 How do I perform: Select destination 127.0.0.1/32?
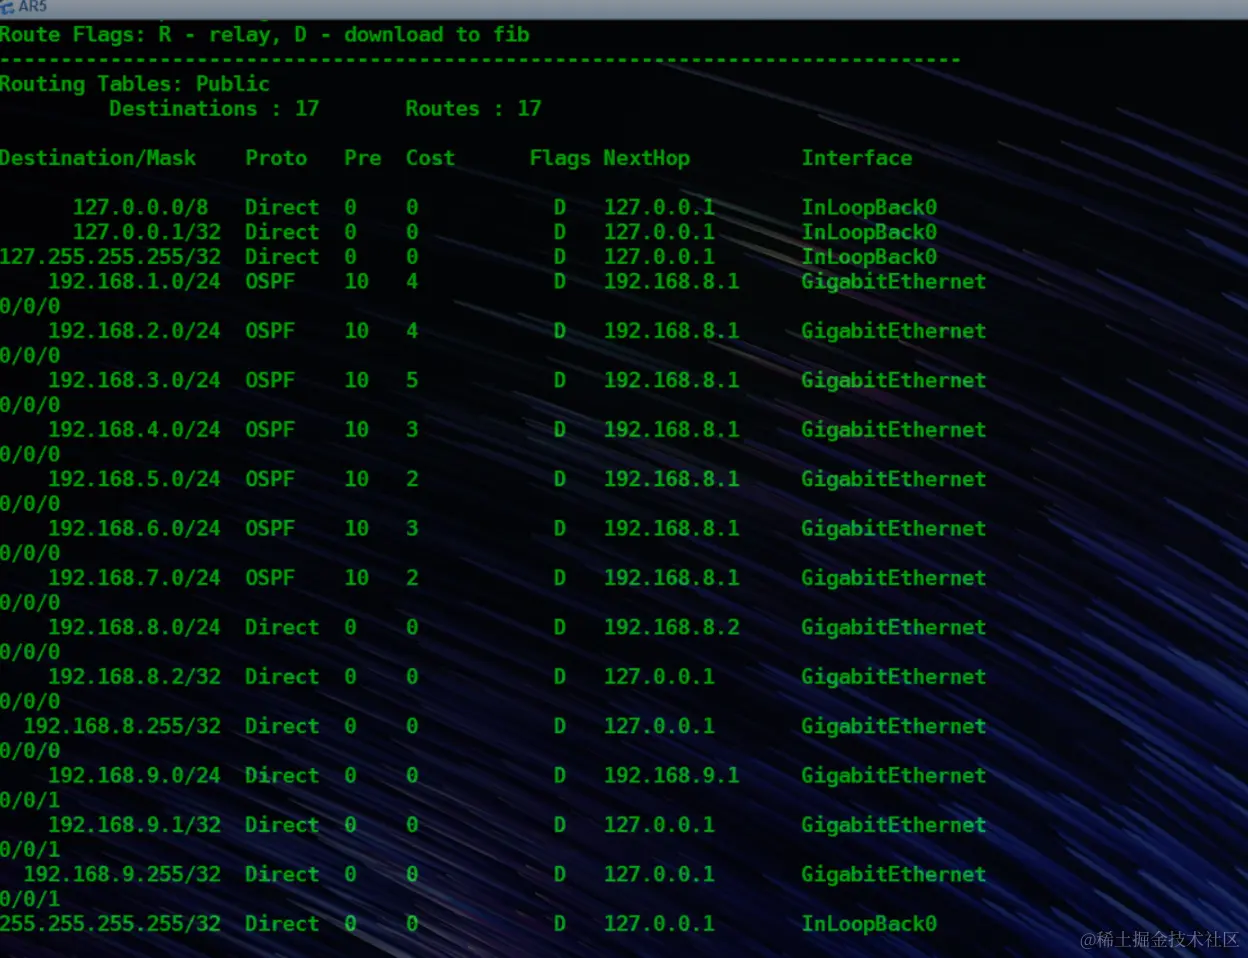click(x=147, y=232)
